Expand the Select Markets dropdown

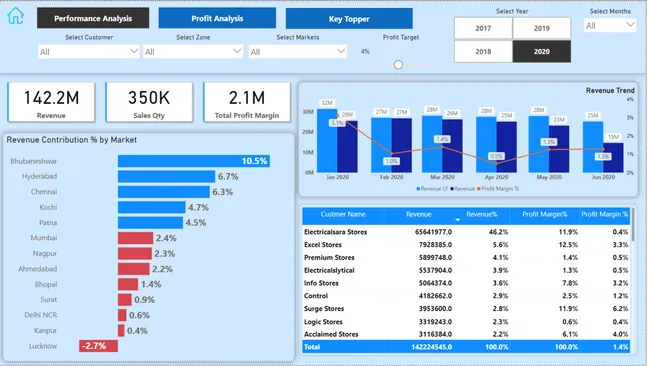pyautogui.click(x=298, y=52)
